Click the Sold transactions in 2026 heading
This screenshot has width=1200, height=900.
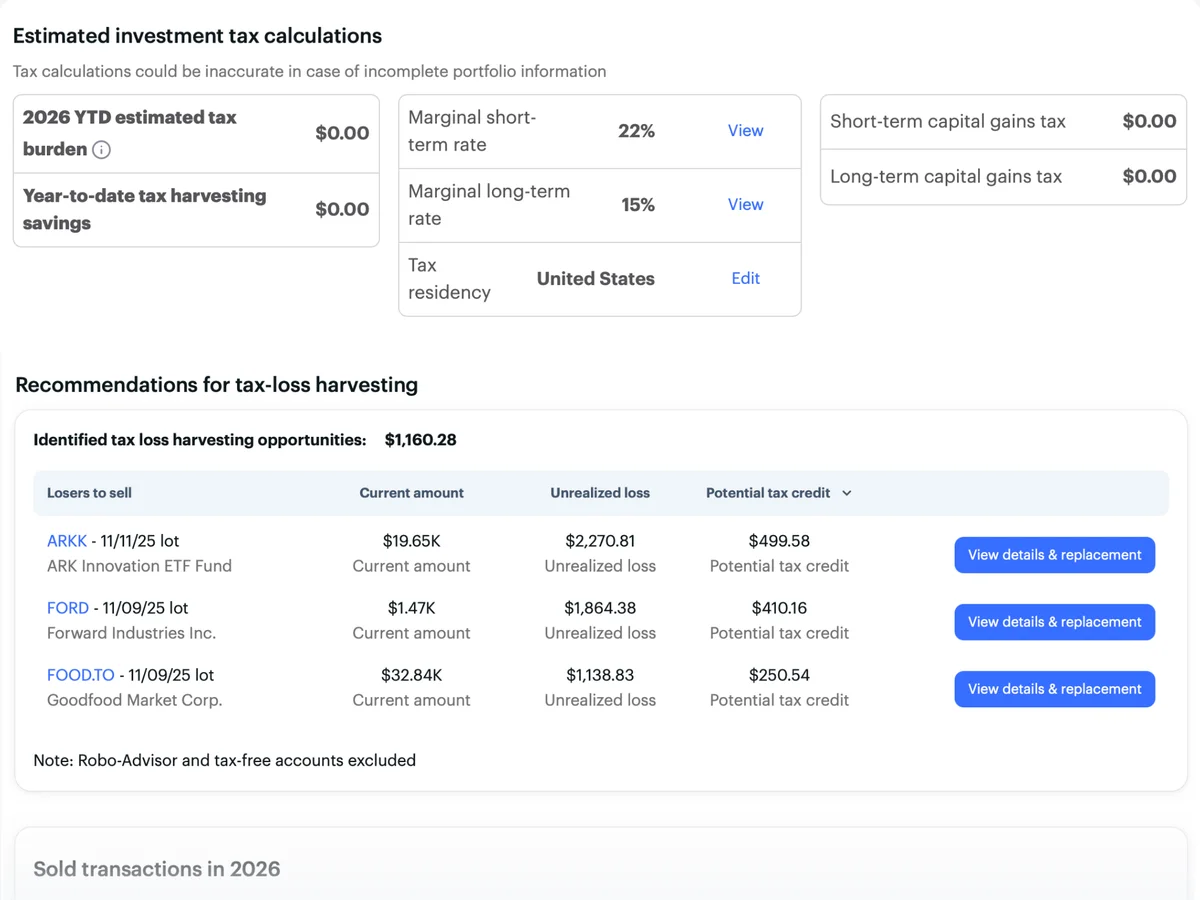tap(156, 869)
